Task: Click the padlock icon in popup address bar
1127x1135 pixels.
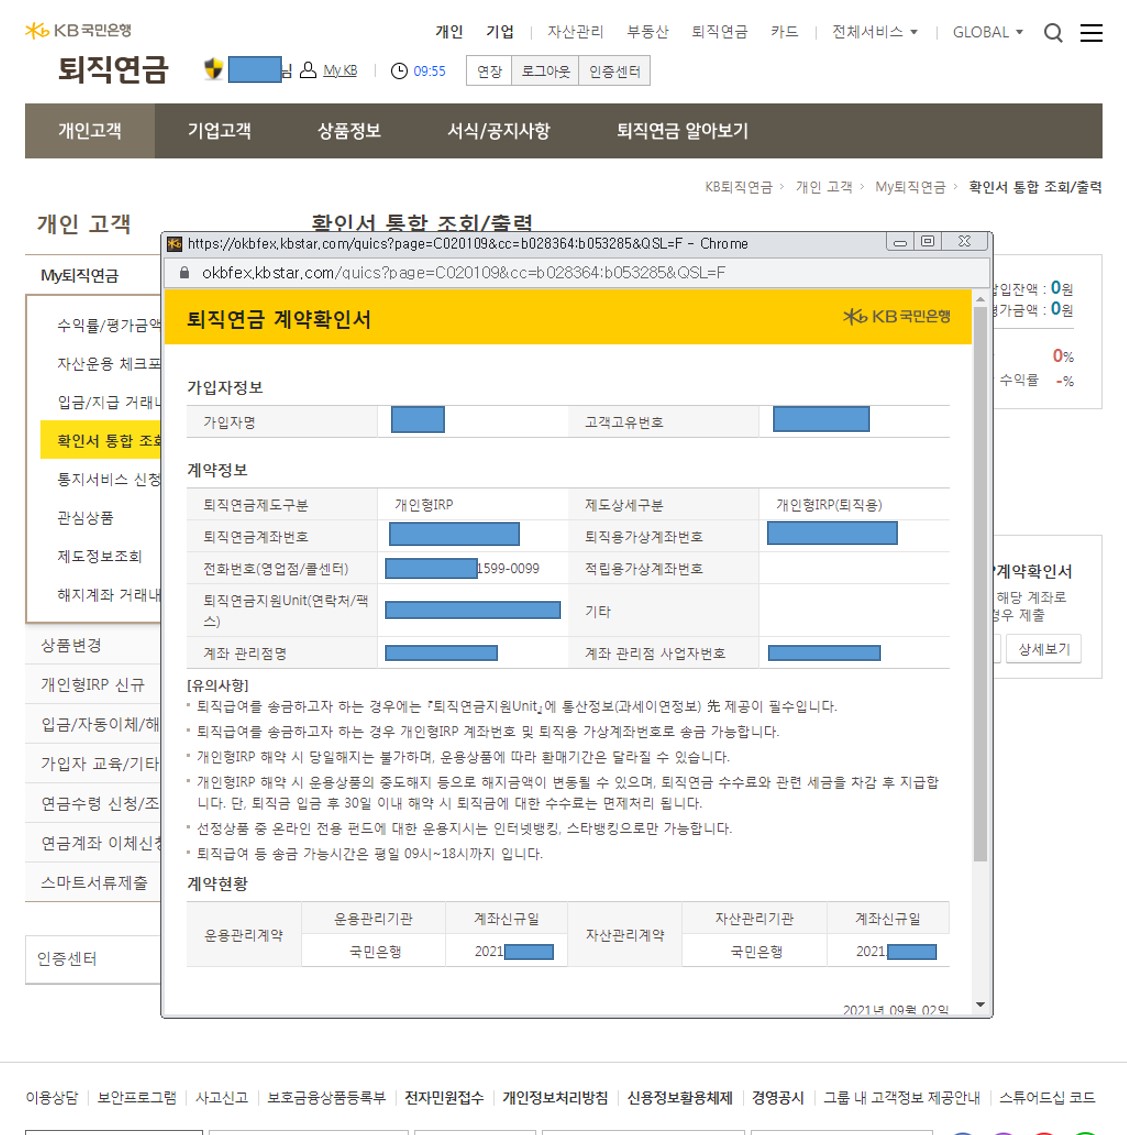Action: click(184, 273)
